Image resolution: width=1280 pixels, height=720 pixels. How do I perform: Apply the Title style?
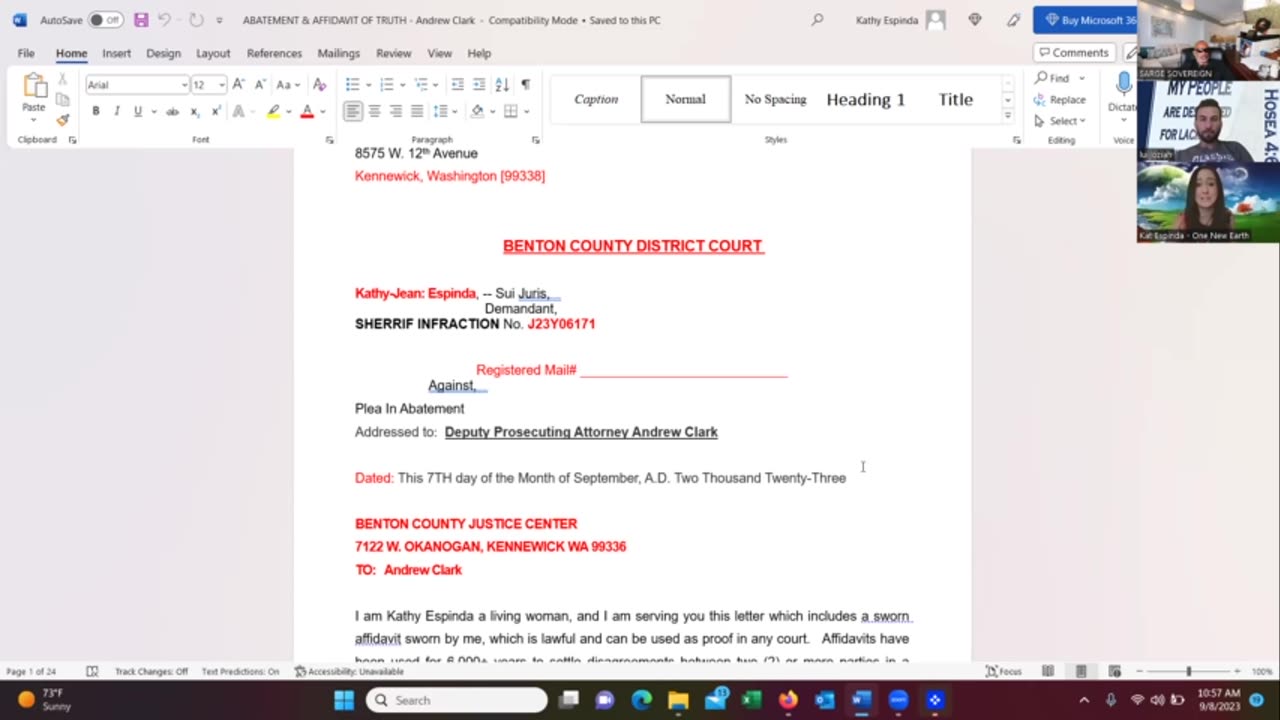(x=955, y=99)
